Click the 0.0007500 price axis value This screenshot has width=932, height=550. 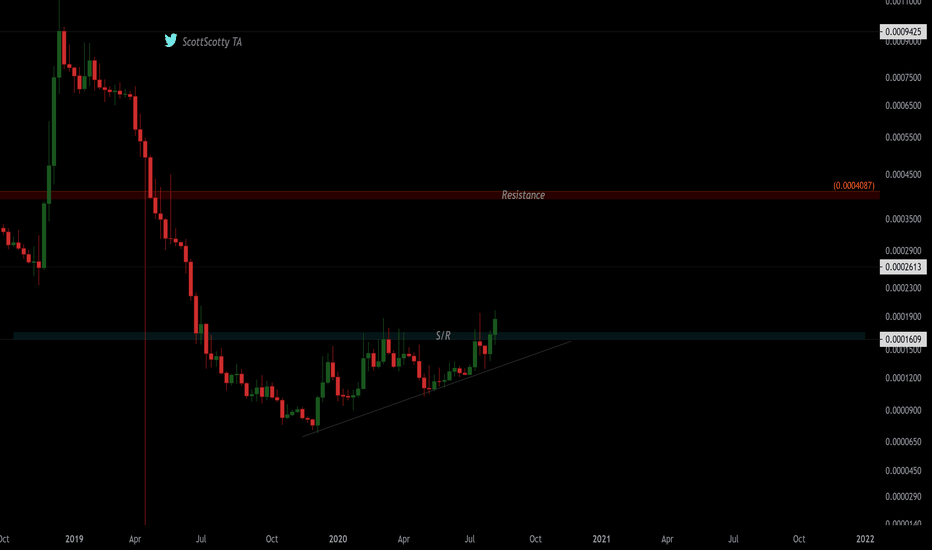(903, 78)
